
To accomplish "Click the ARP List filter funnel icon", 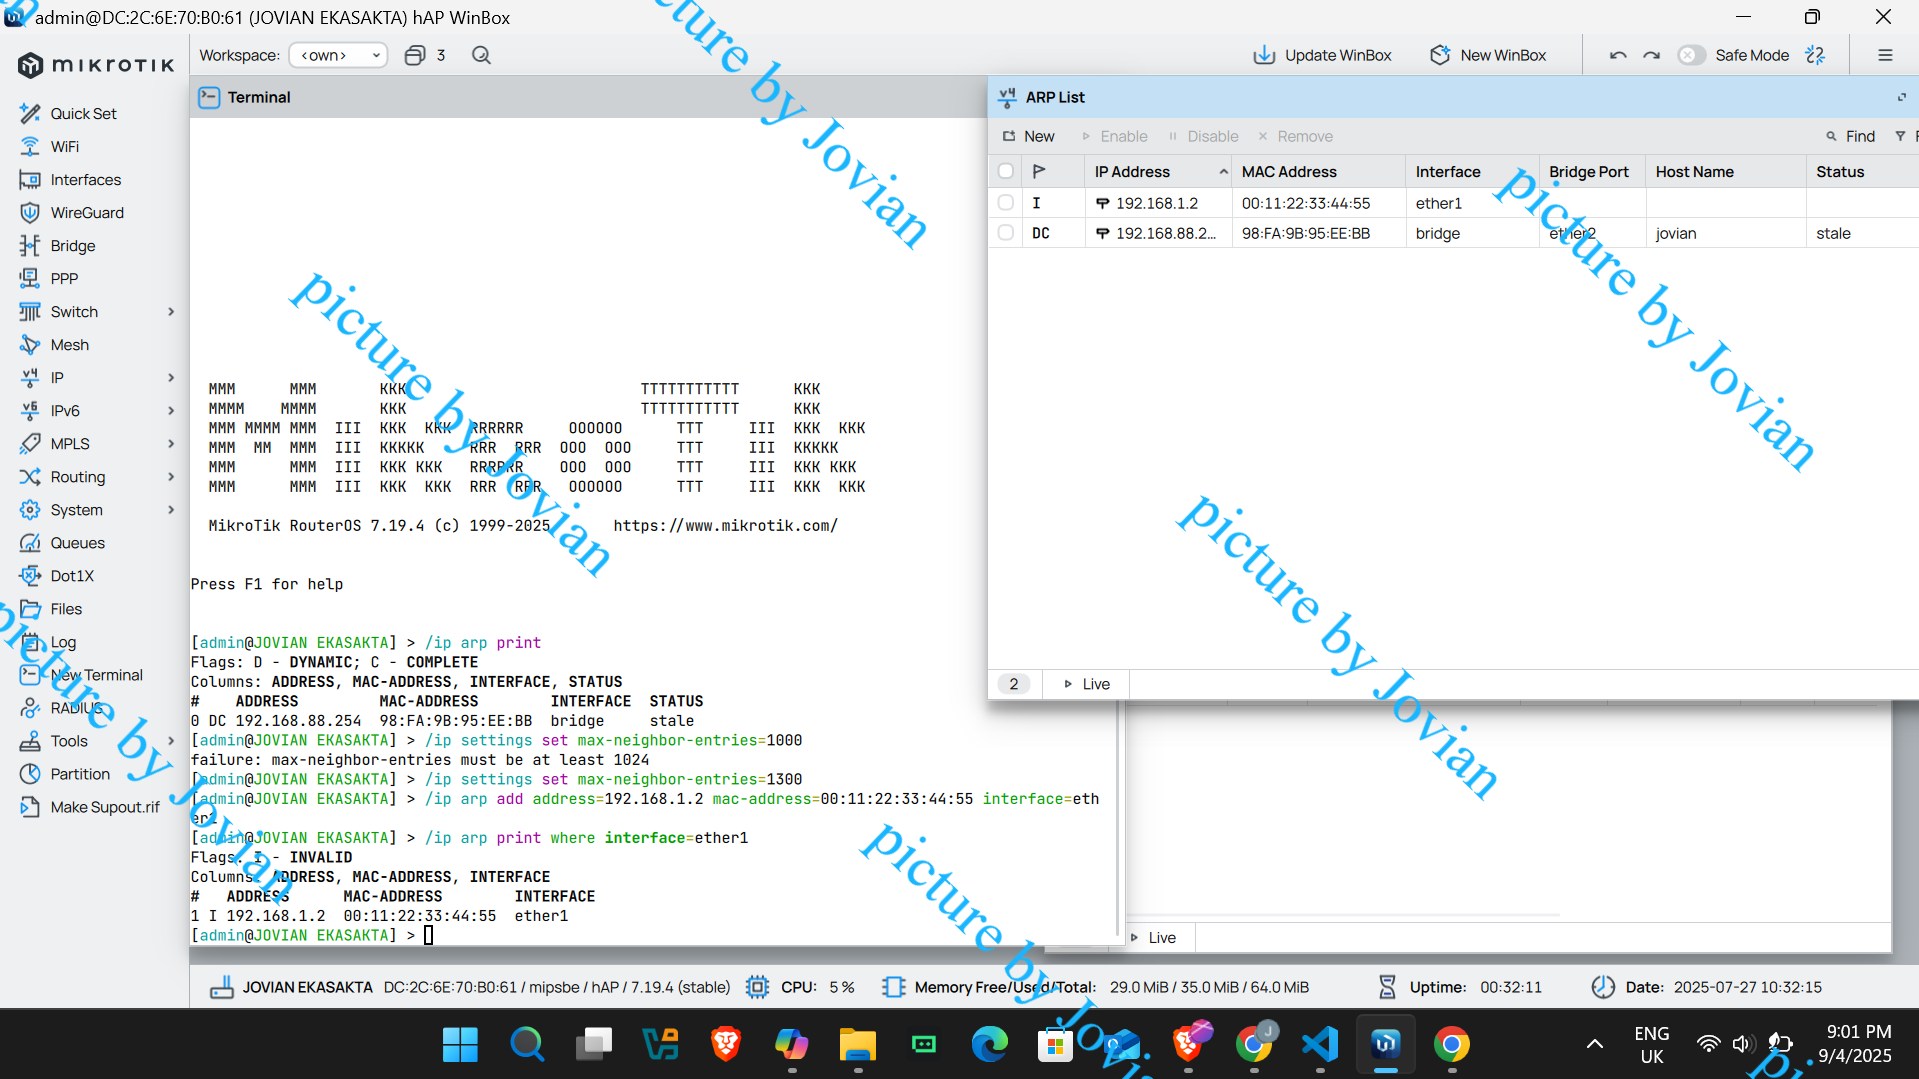I will tap(1900, 136).
